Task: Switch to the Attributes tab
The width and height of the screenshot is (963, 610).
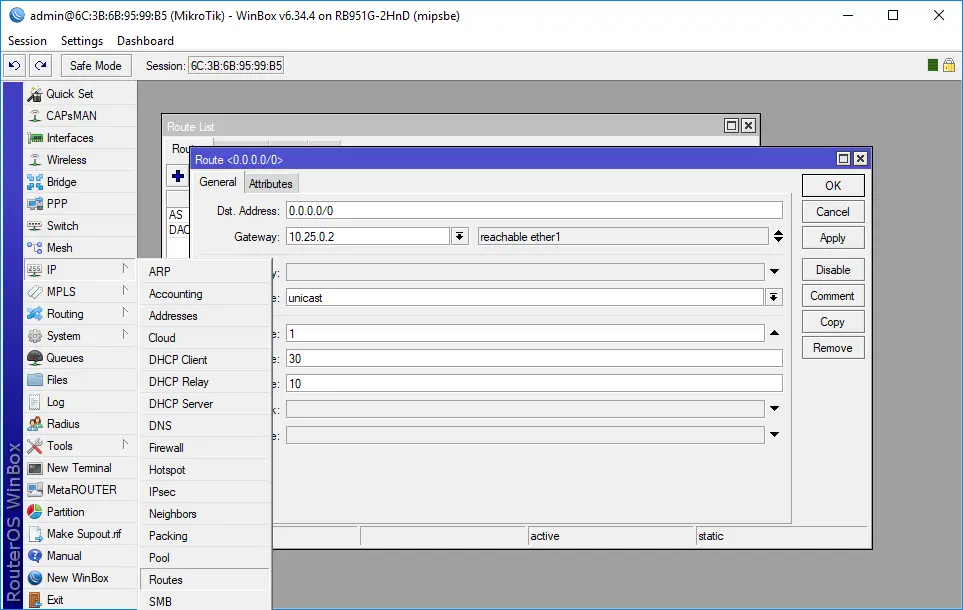Action: (270, 184)
